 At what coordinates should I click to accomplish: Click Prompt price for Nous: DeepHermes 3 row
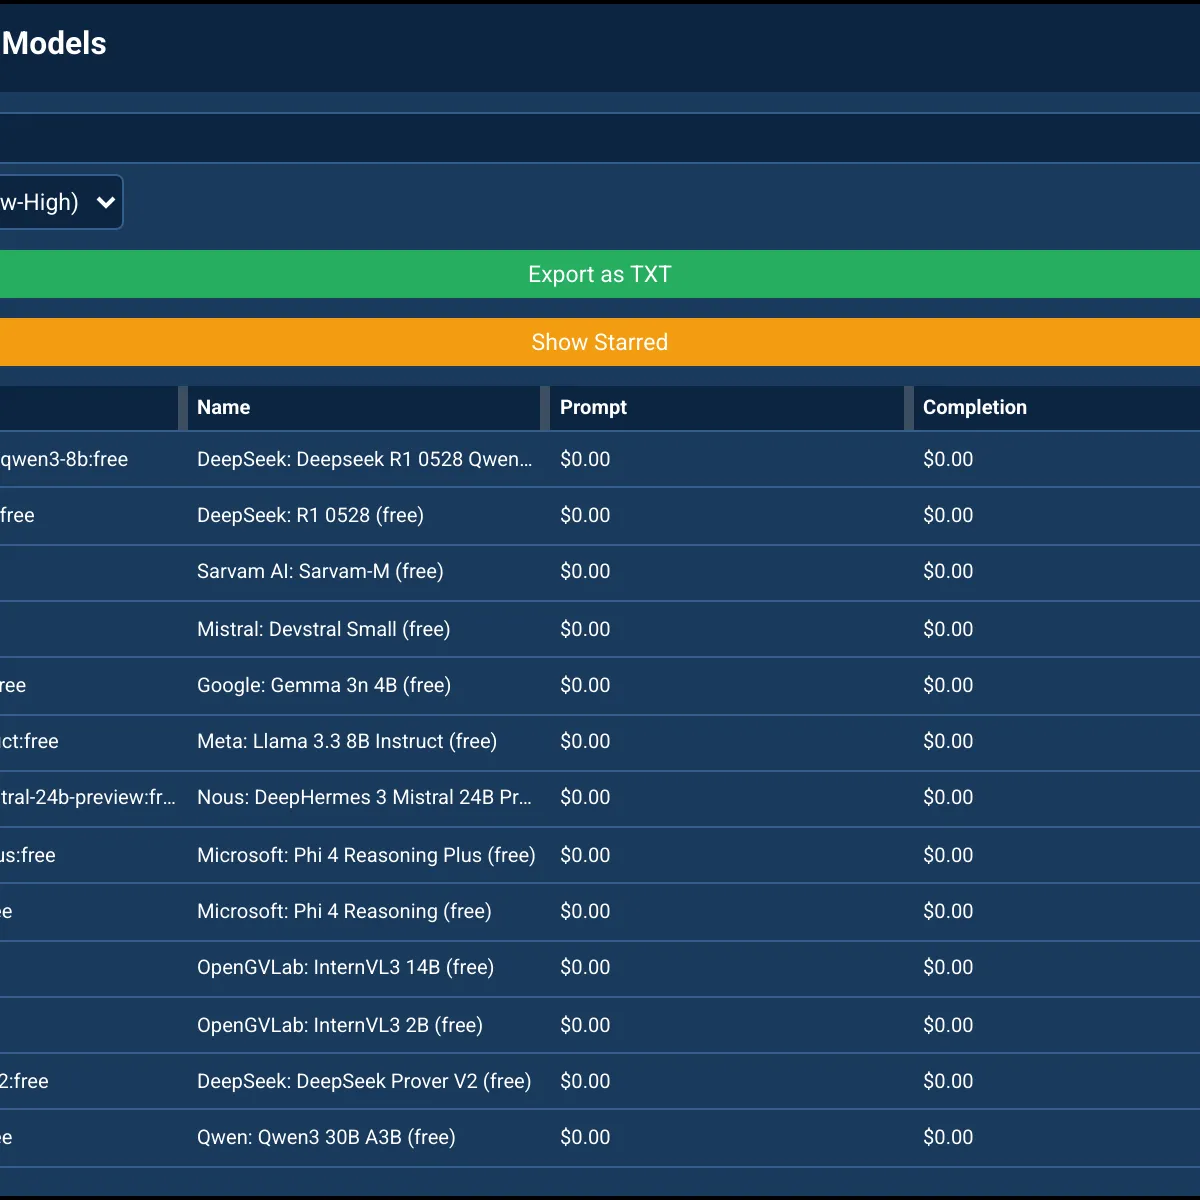point(585,797)
